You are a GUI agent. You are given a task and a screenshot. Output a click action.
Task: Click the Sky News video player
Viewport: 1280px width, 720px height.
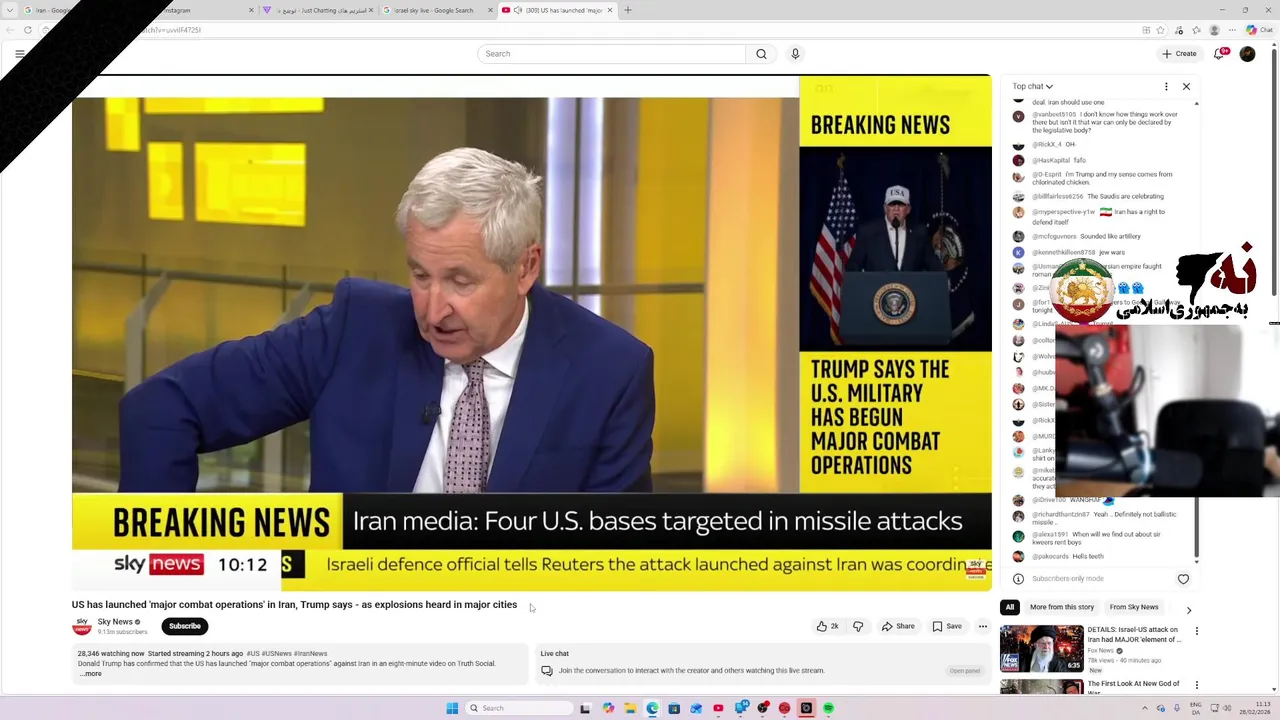532,333
